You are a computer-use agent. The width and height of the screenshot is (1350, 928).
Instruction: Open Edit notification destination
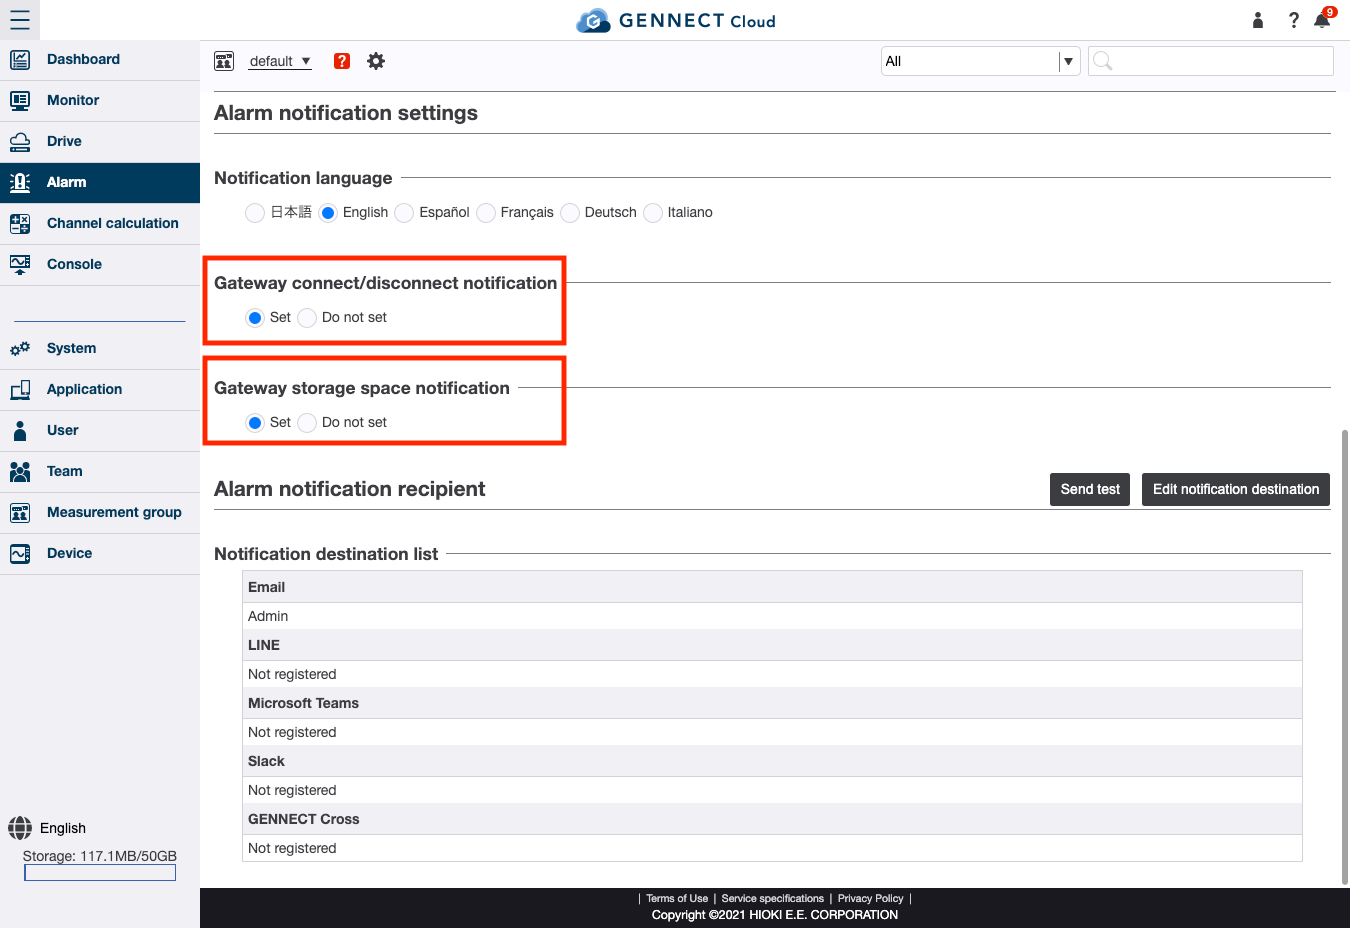tap(1235, 489)
